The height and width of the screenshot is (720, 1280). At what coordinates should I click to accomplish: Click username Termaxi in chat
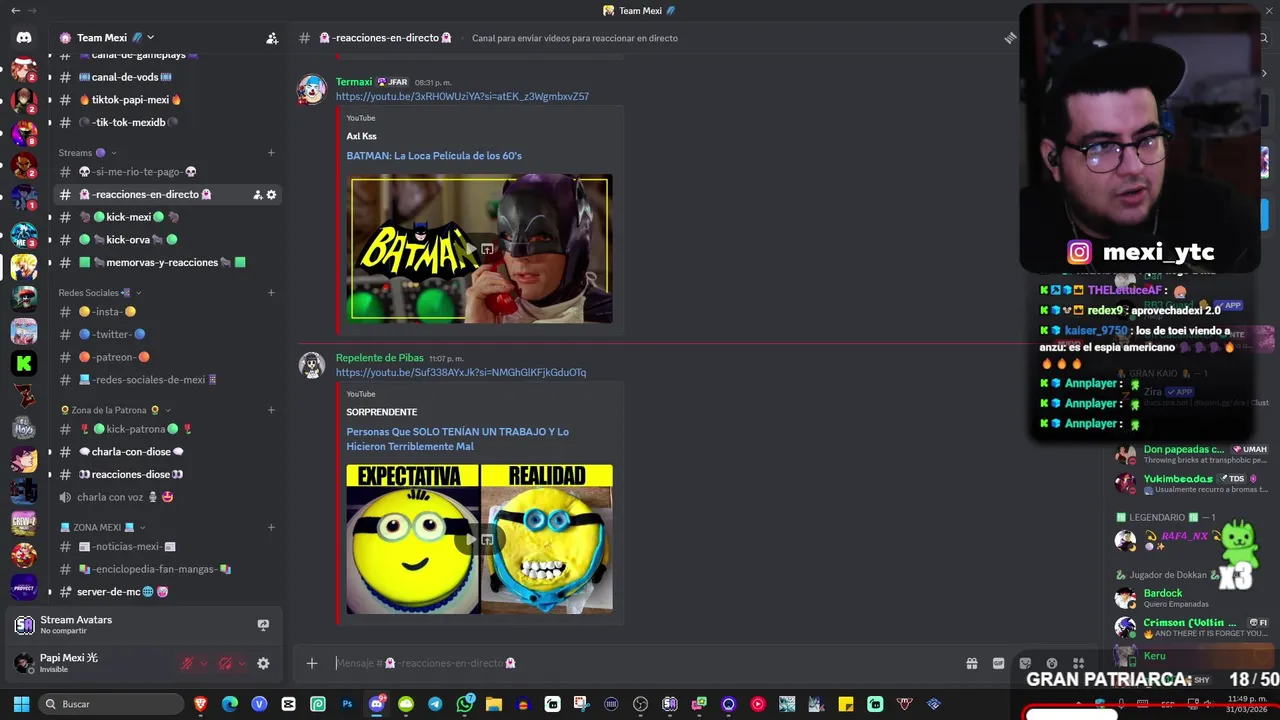[354, 82]
